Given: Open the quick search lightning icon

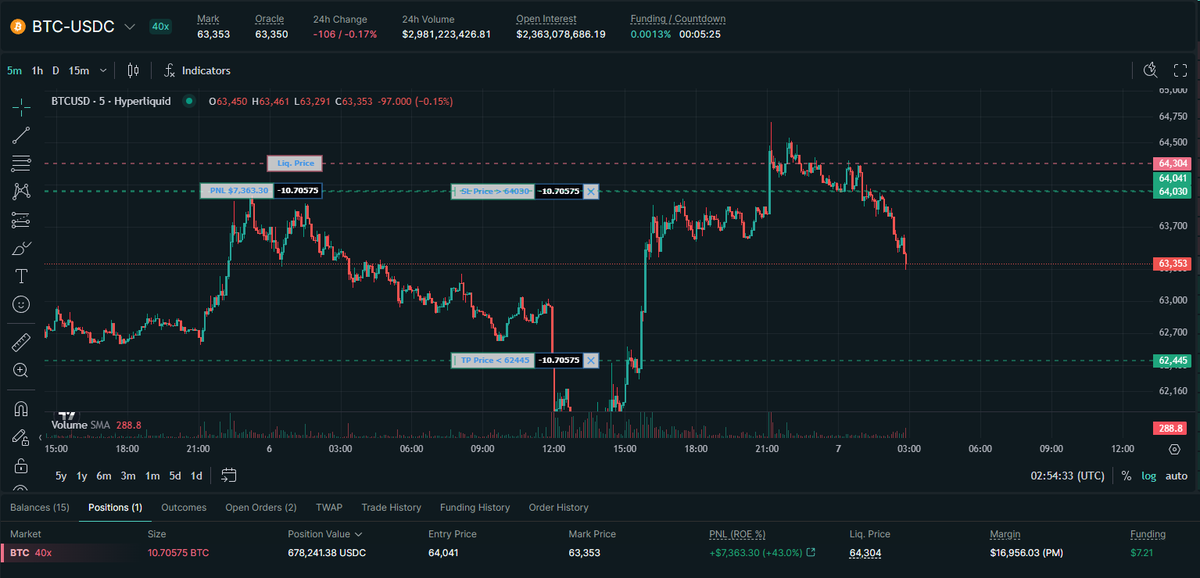Looking at the screenshot, I should click(x=1151, y=70).
